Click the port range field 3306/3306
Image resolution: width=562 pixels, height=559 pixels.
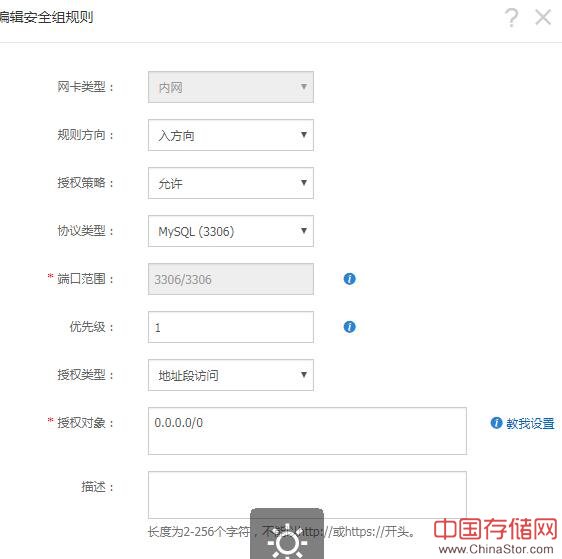tap(231, 279)
